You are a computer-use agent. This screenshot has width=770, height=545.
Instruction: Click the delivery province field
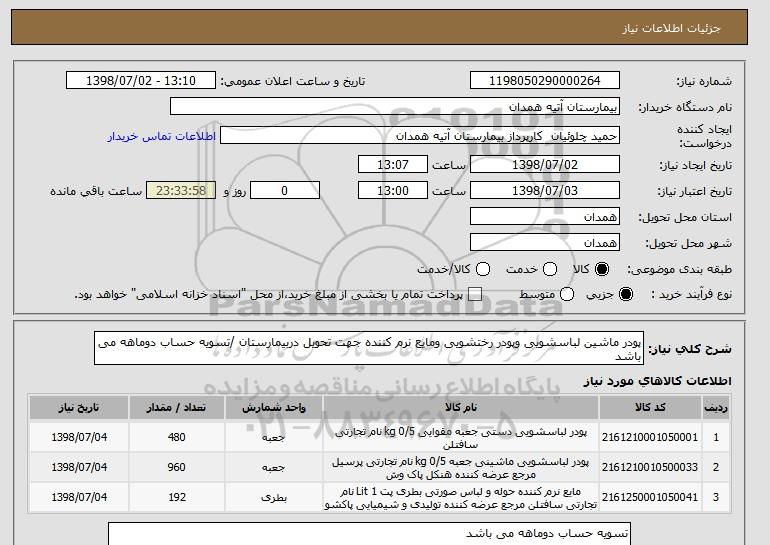(545, 217)
